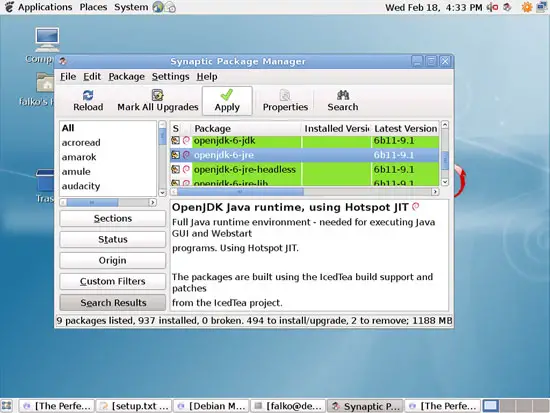Viewport: 550px width, 413px height.
Task: Click Show Desktop icon in bottom panel
Action: tap(7, 406)
